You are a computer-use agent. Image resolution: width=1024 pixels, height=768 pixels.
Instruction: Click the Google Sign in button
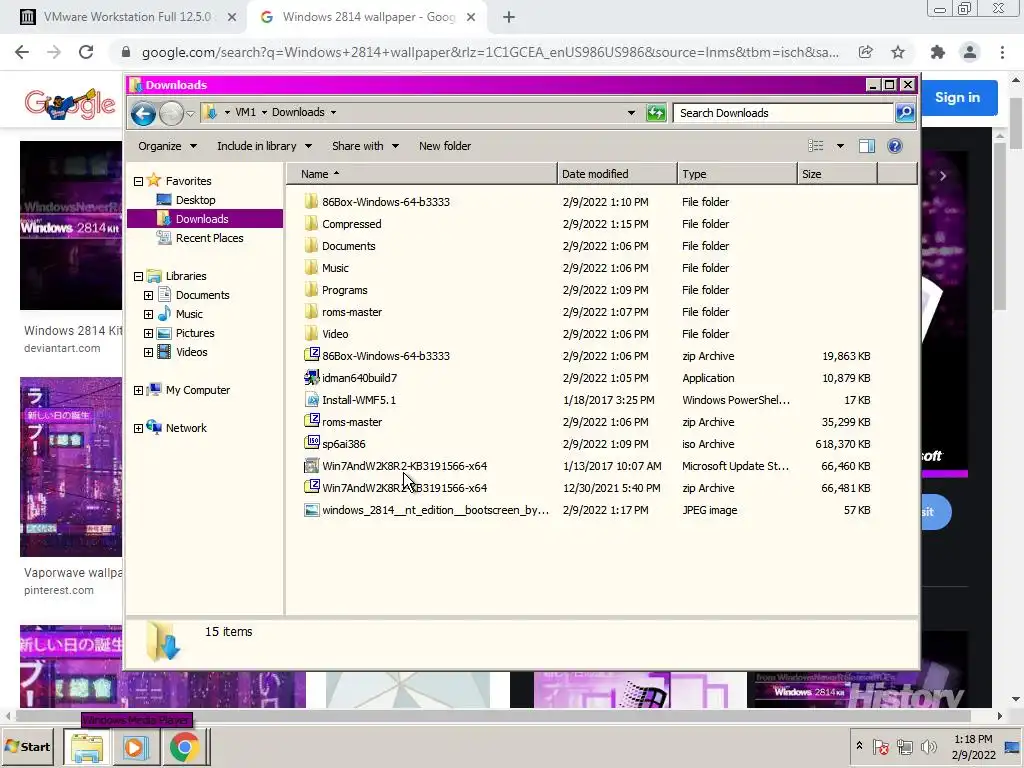[x=957, y=97]
